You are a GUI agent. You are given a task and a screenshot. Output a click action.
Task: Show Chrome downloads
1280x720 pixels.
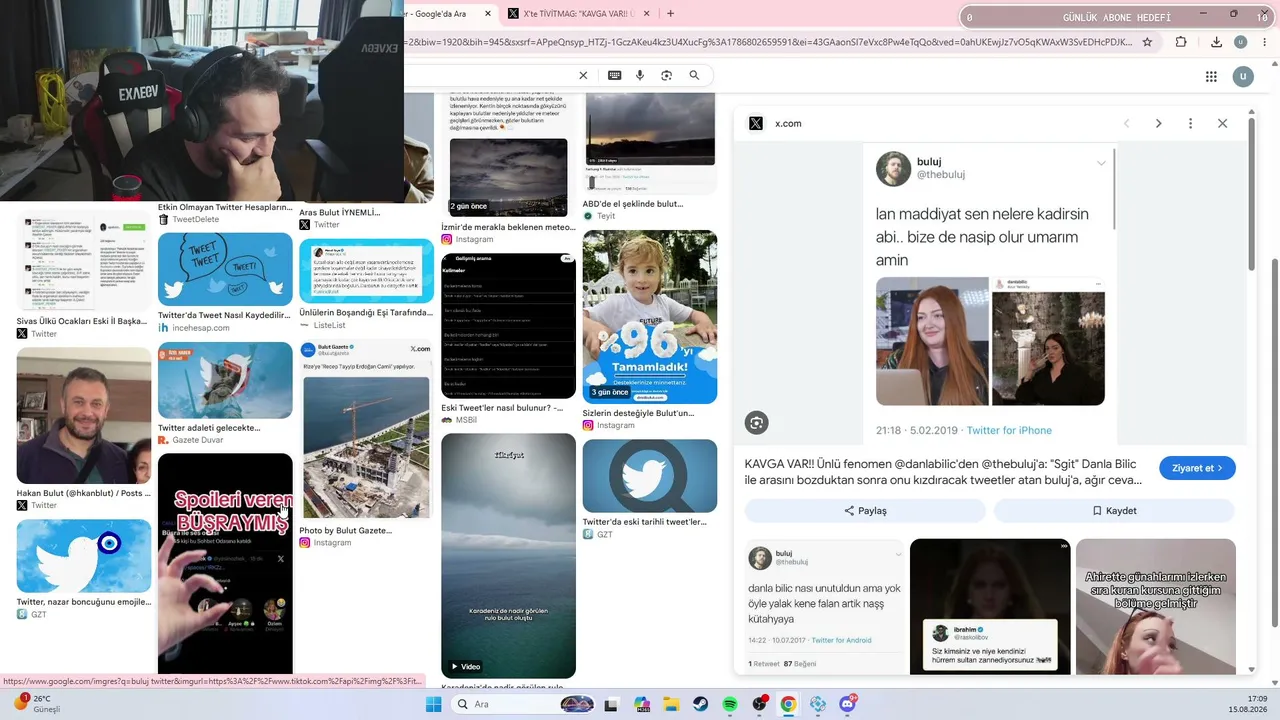click(1216, 42)
